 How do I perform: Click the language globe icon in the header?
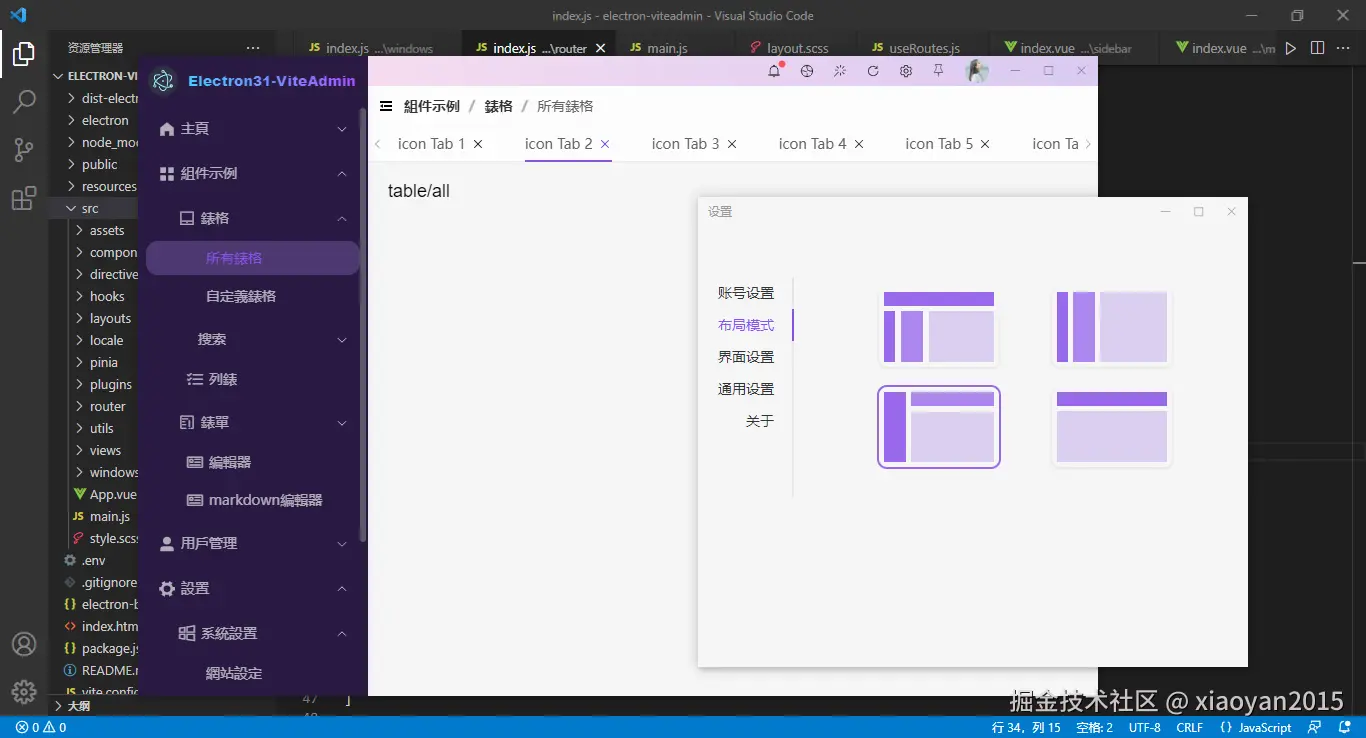(x=807, y=71)
